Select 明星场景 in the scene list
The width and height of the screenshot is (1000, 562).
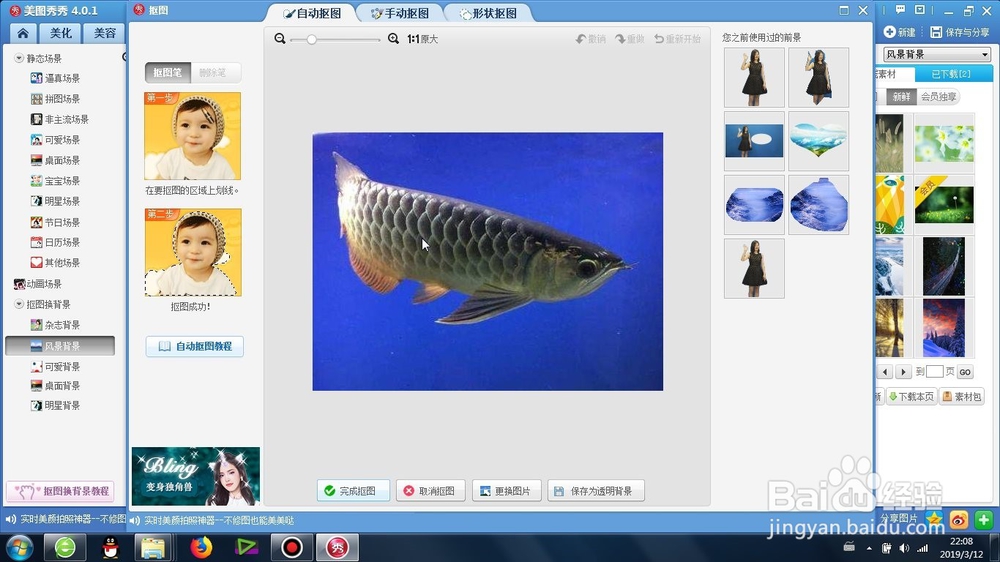coord(55,201)
